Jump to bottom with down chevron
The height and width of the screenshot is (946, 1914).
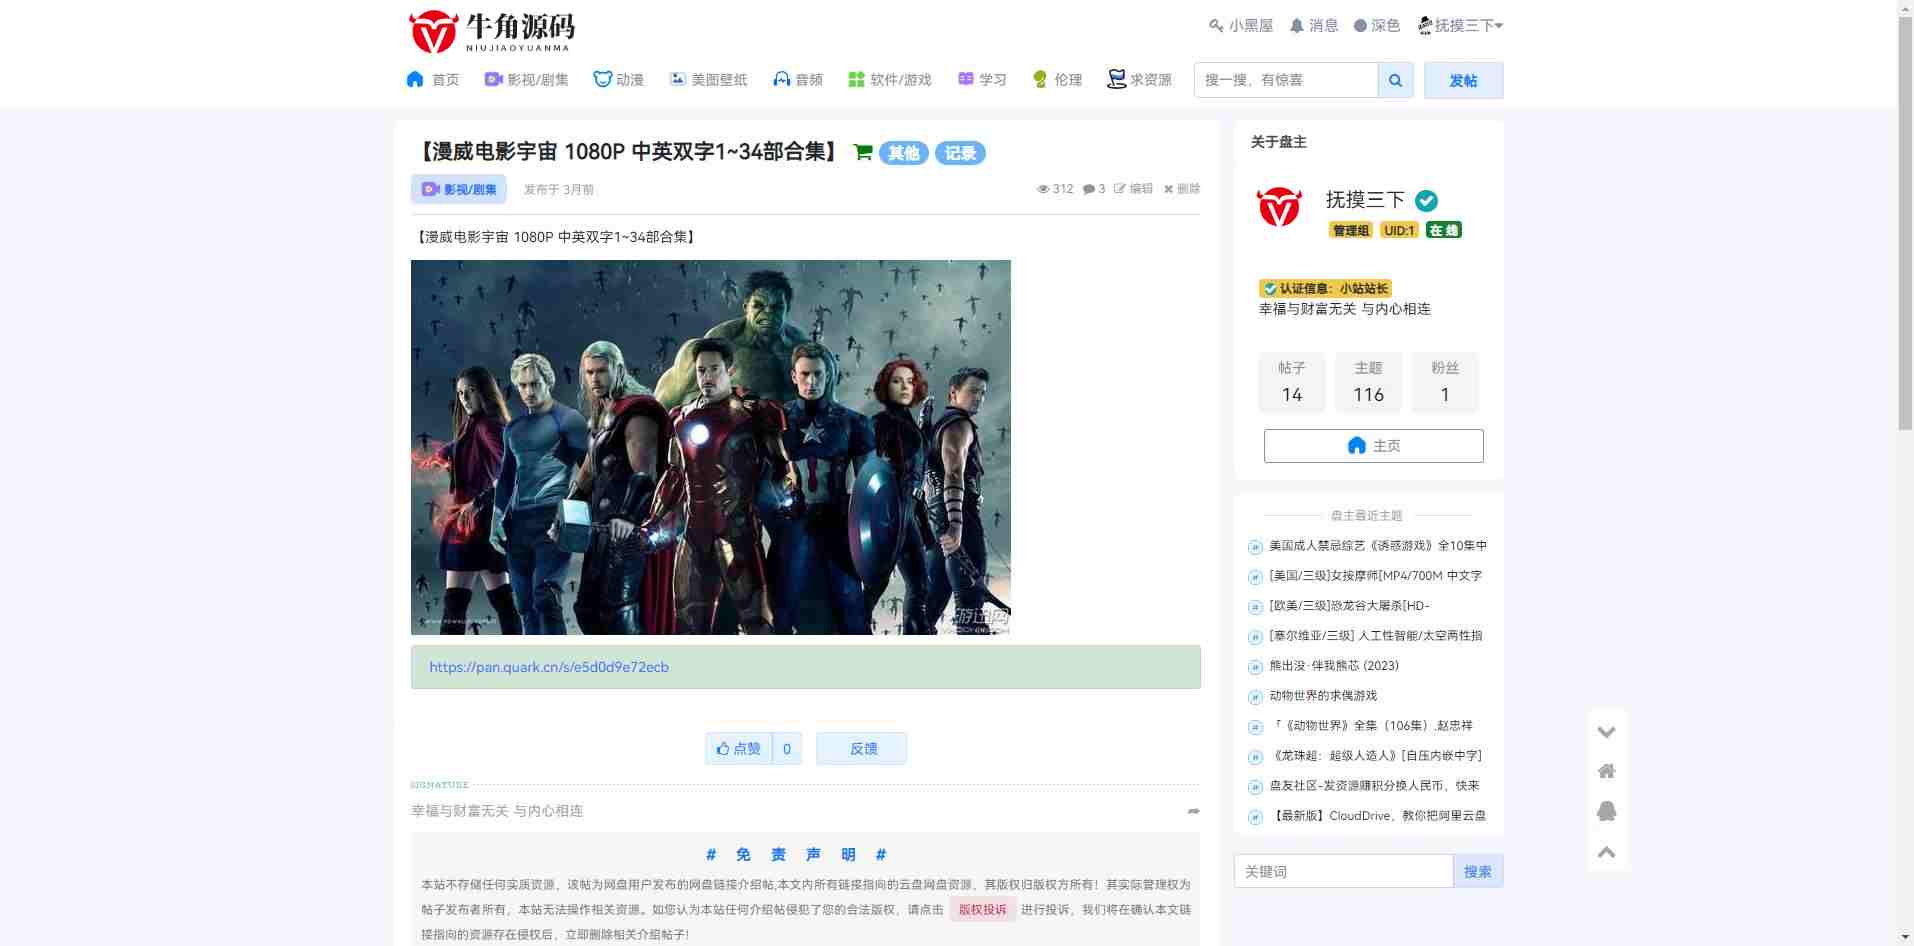coord(1606,732)
